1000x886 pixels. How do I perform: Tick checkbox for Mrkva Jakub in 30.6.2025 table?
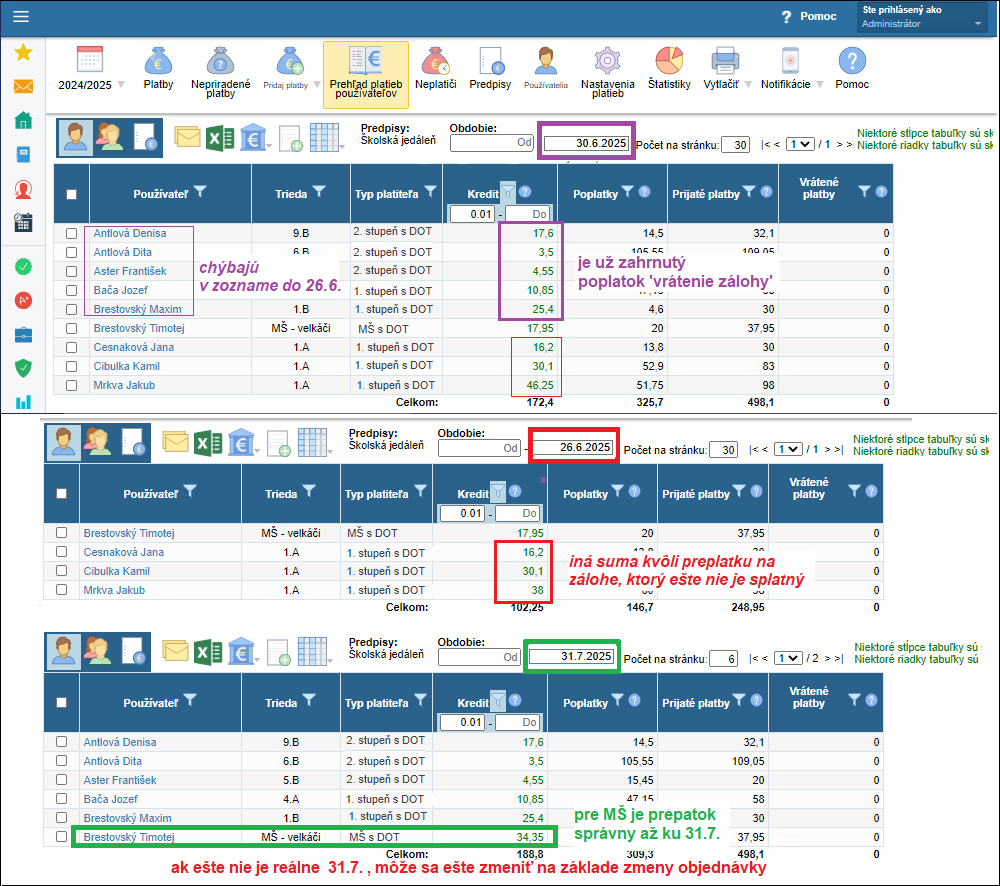click(x=71, y=385)
